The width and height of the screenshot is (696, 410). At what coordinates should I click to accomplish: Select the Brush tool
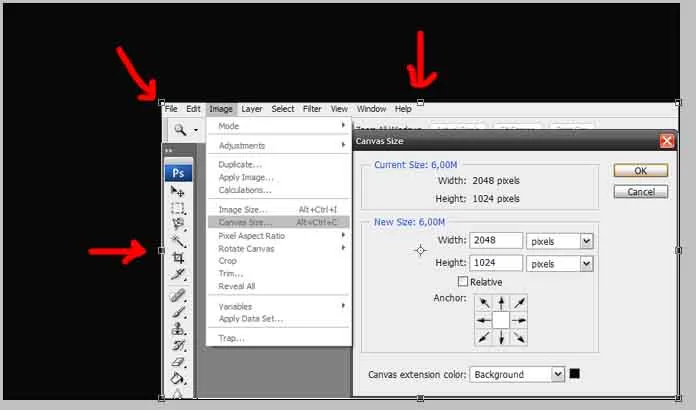(x=178, y=312)
